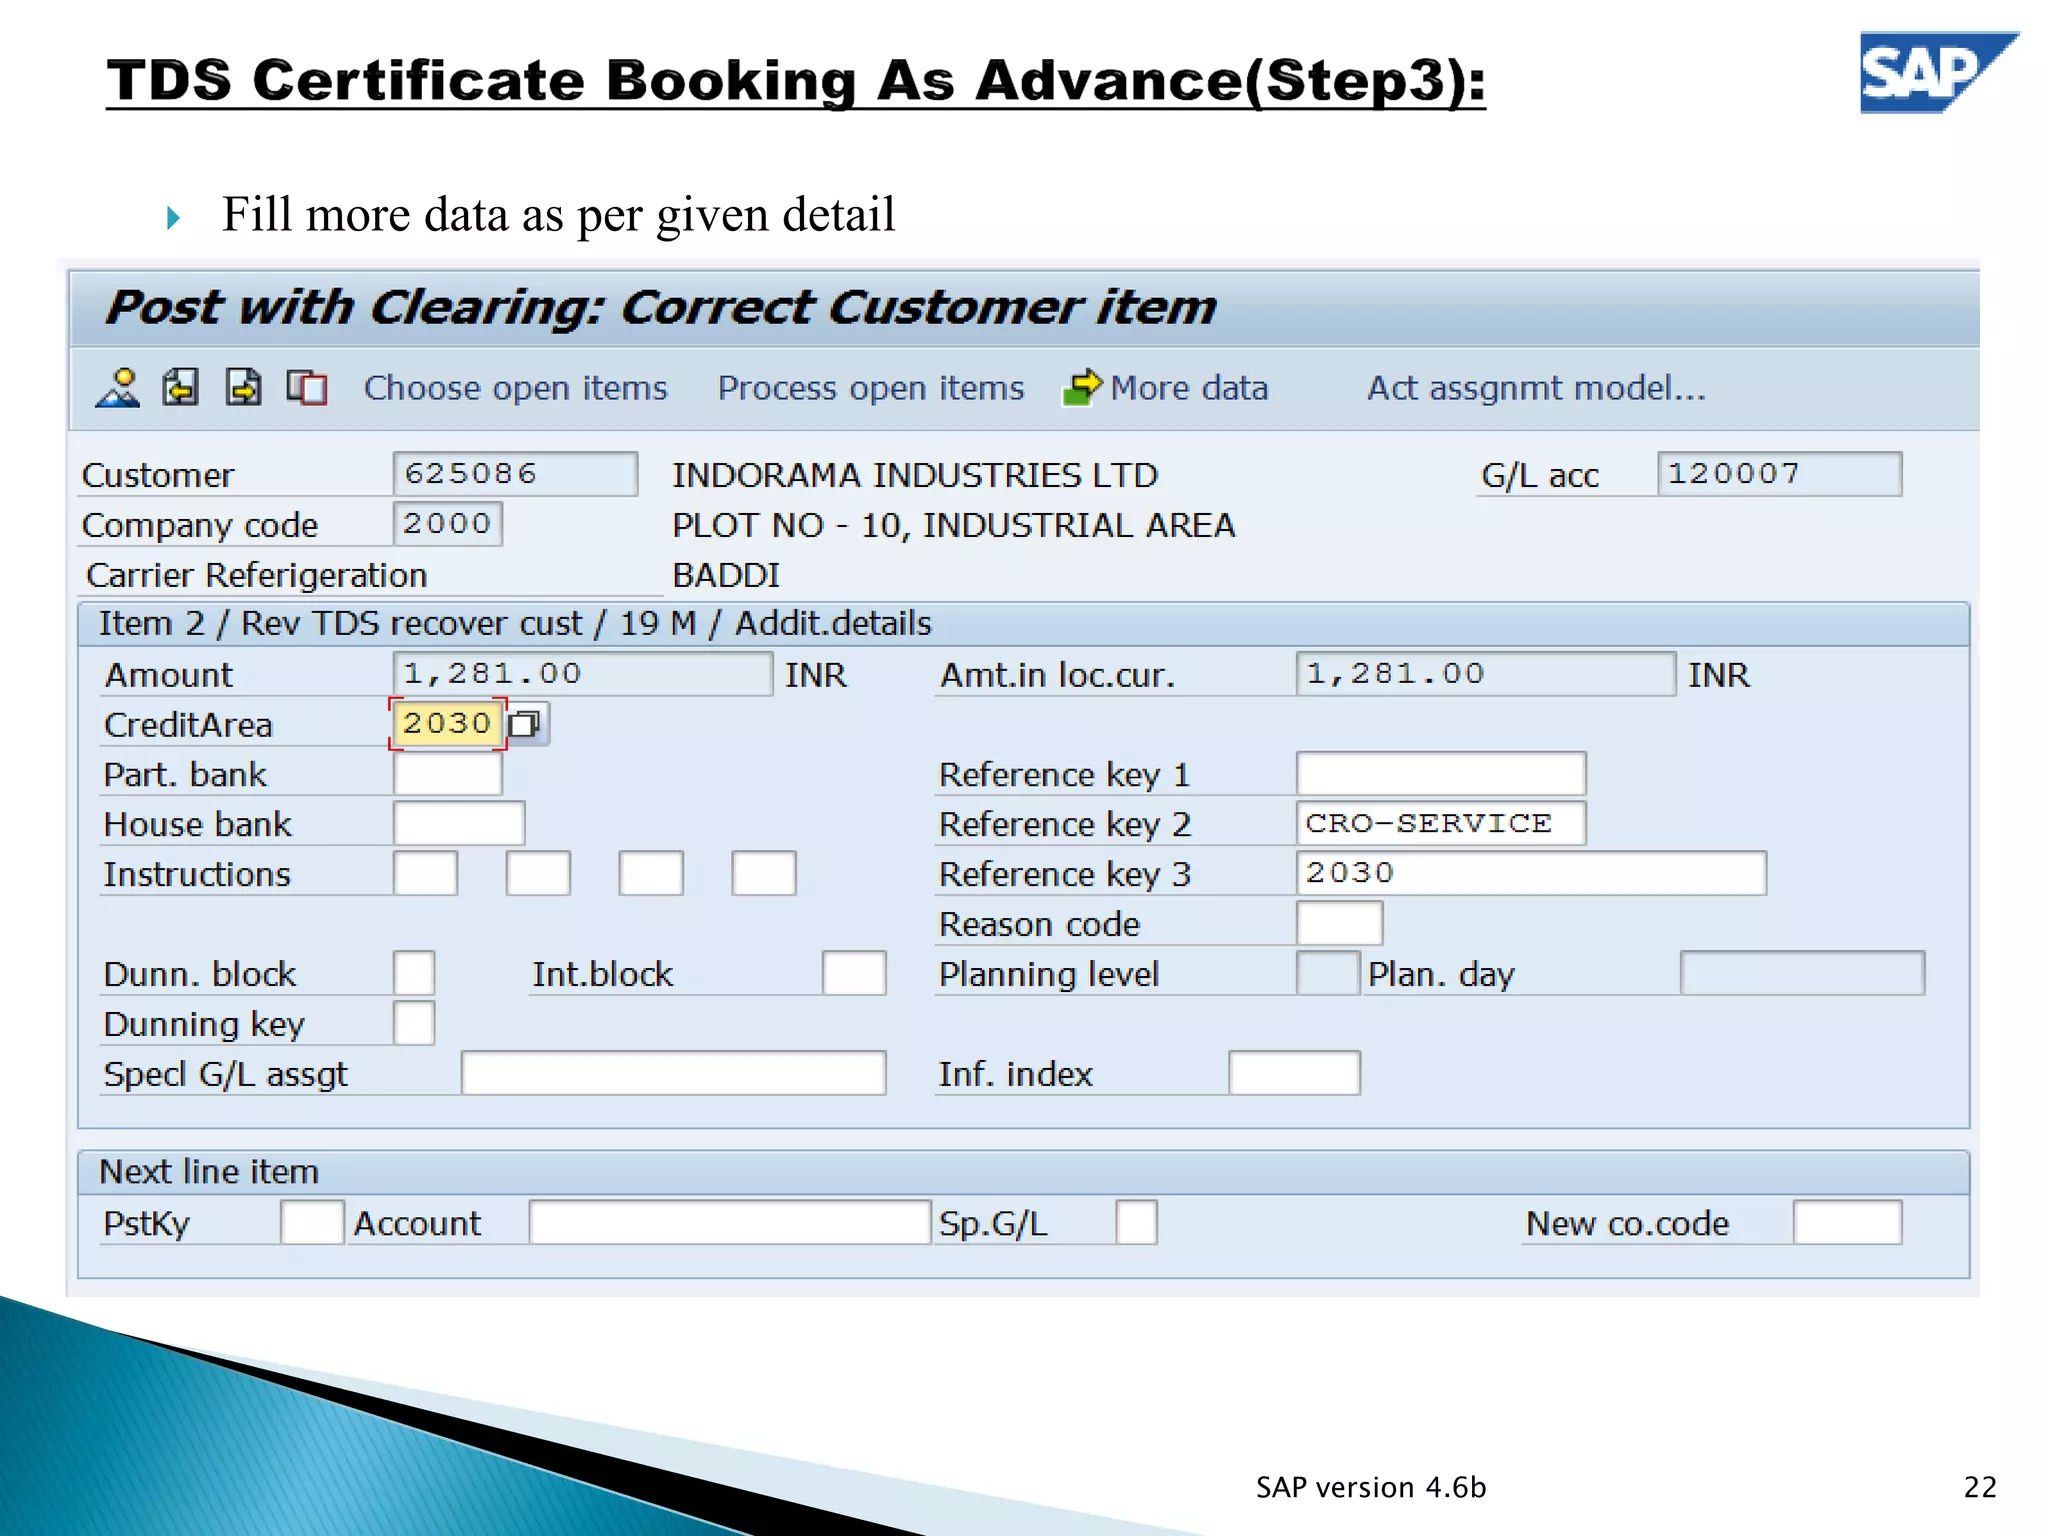Click Process open items
The width and height of the screenshot is (2048, 1536).
871,388
